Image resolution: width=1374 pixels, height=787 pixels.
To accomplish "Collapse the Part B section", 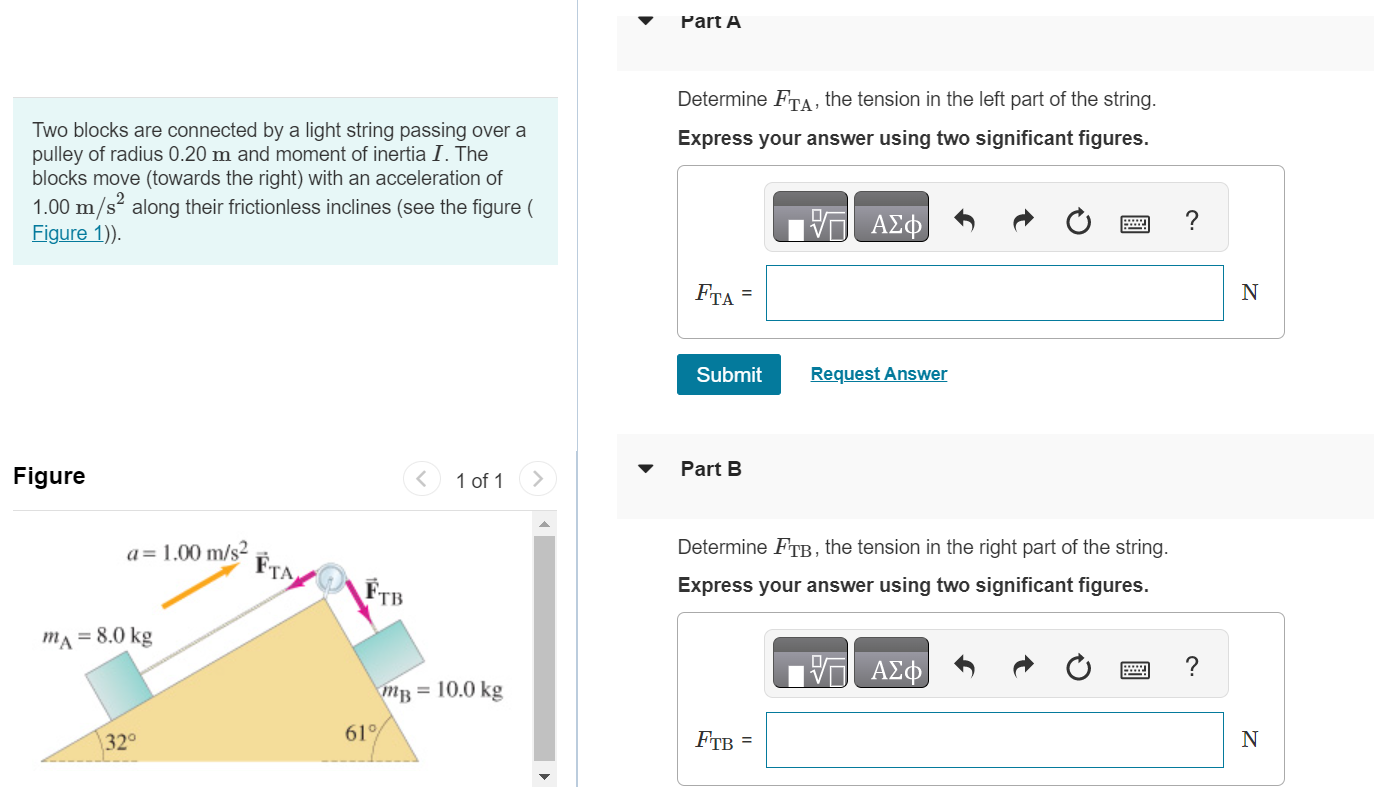I will [645, 468].
